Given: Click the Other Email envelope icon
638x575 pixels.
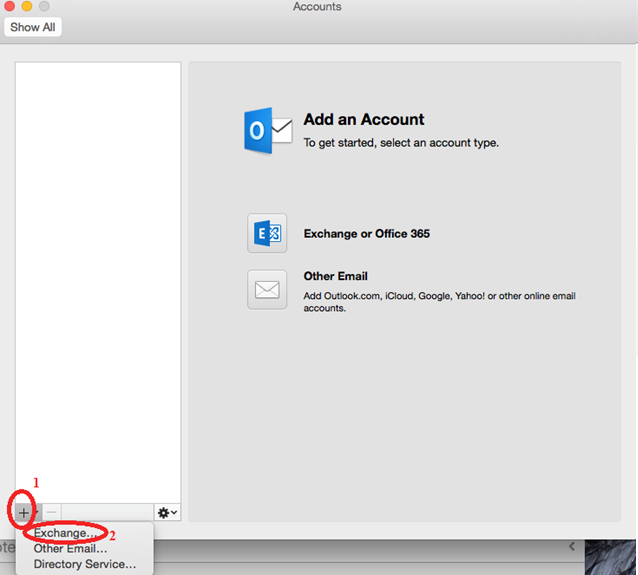Looking at the screenshot, I should [267, 290].
